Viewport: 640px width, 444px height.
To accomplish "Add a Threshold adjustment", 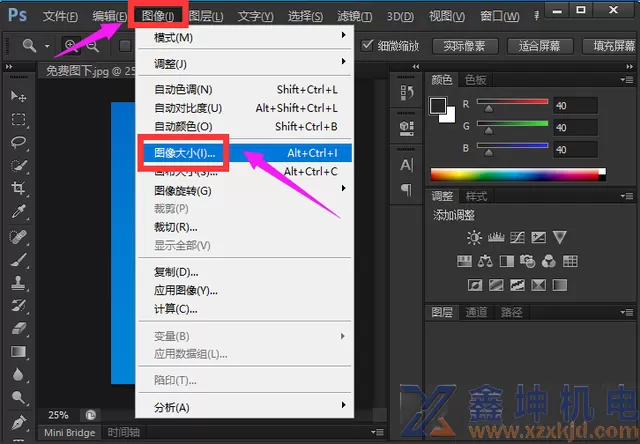I will 517,285.
